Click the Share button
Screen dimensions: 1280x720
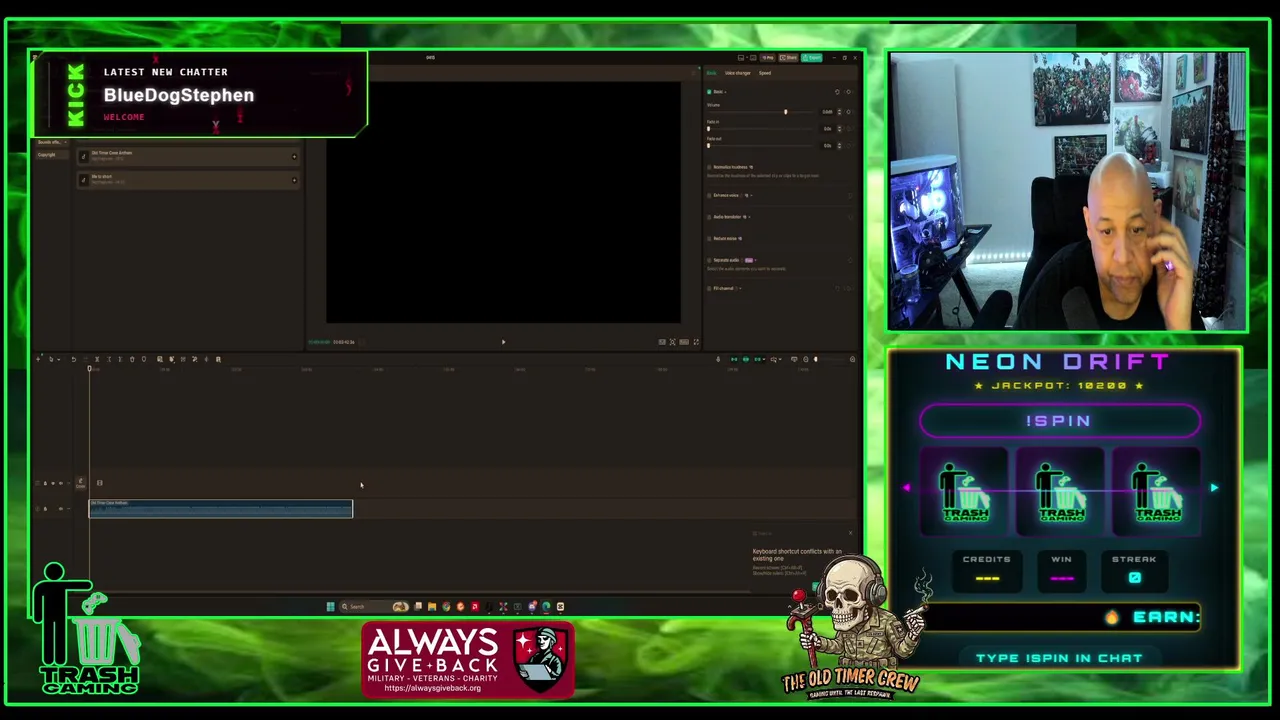click(x=788, y=57)
